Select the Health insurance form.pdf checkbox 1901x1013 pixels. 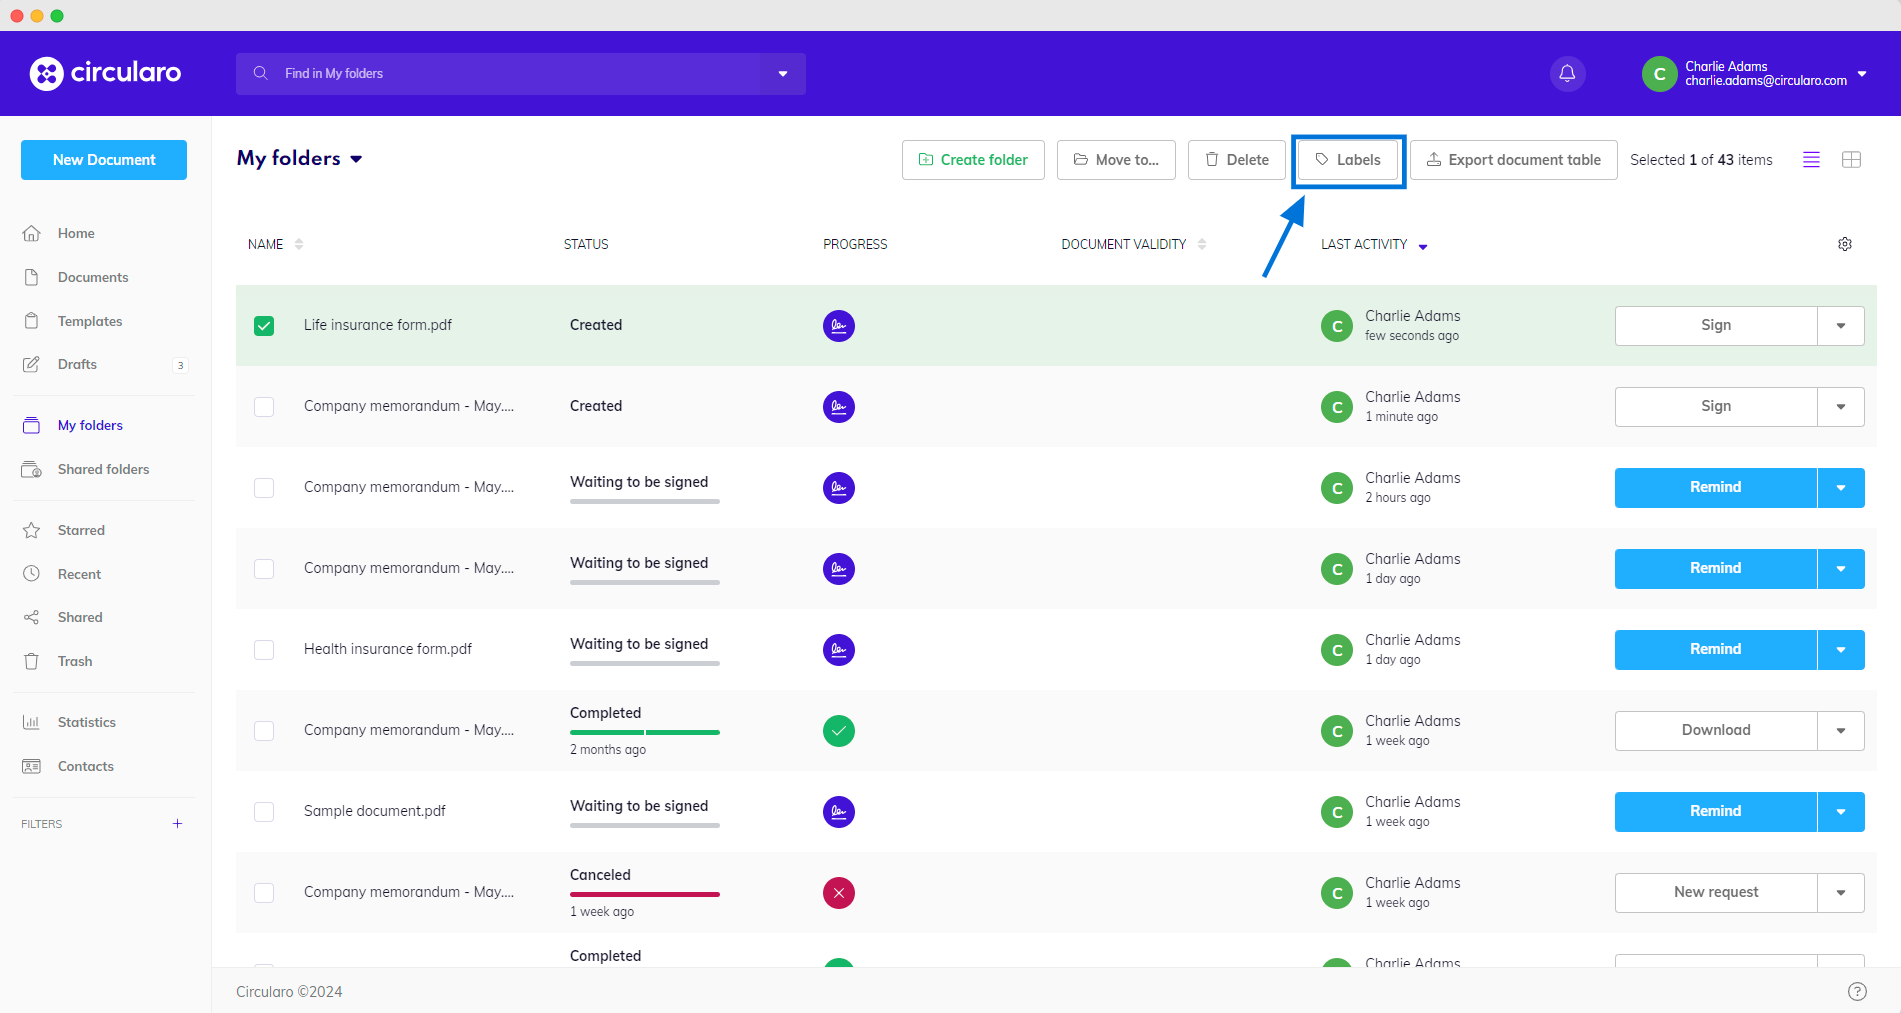tap(264, 650)
